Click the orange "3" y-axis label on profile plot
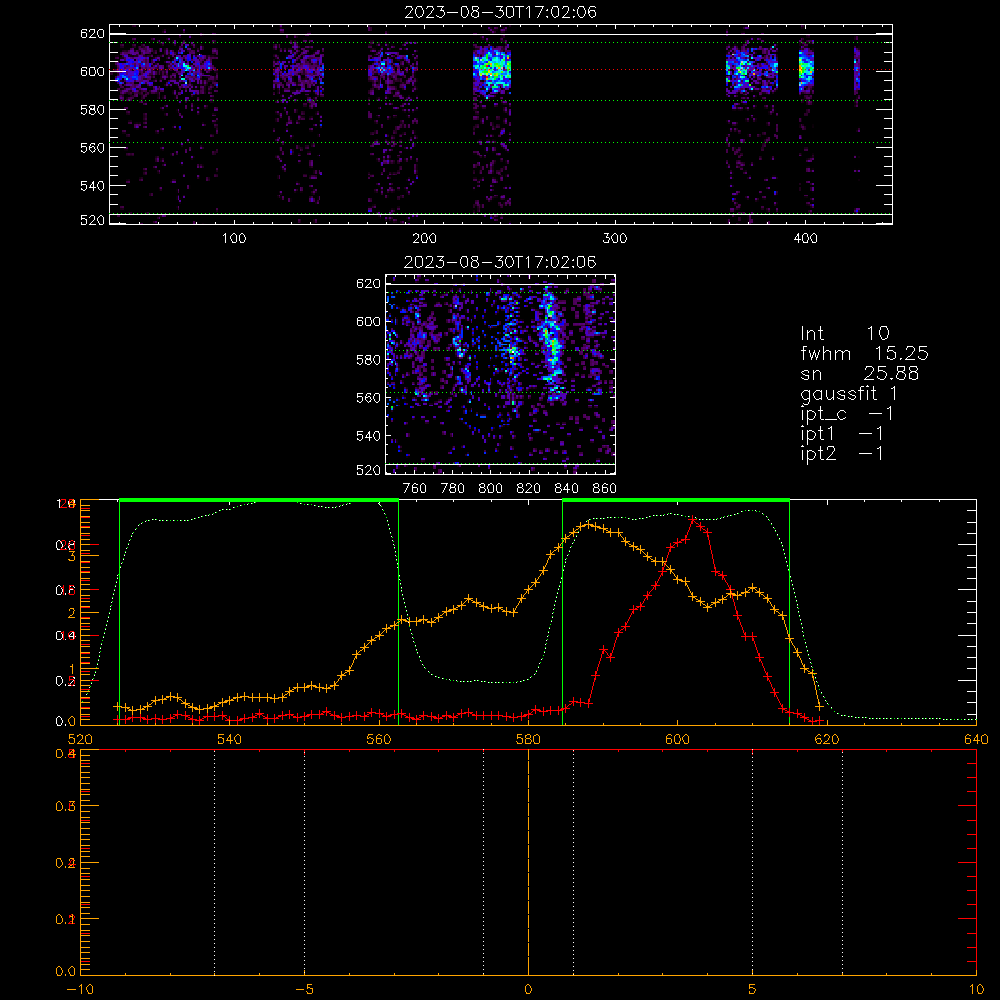Screen dimensions: 1000x1000 tap(71, 556)
